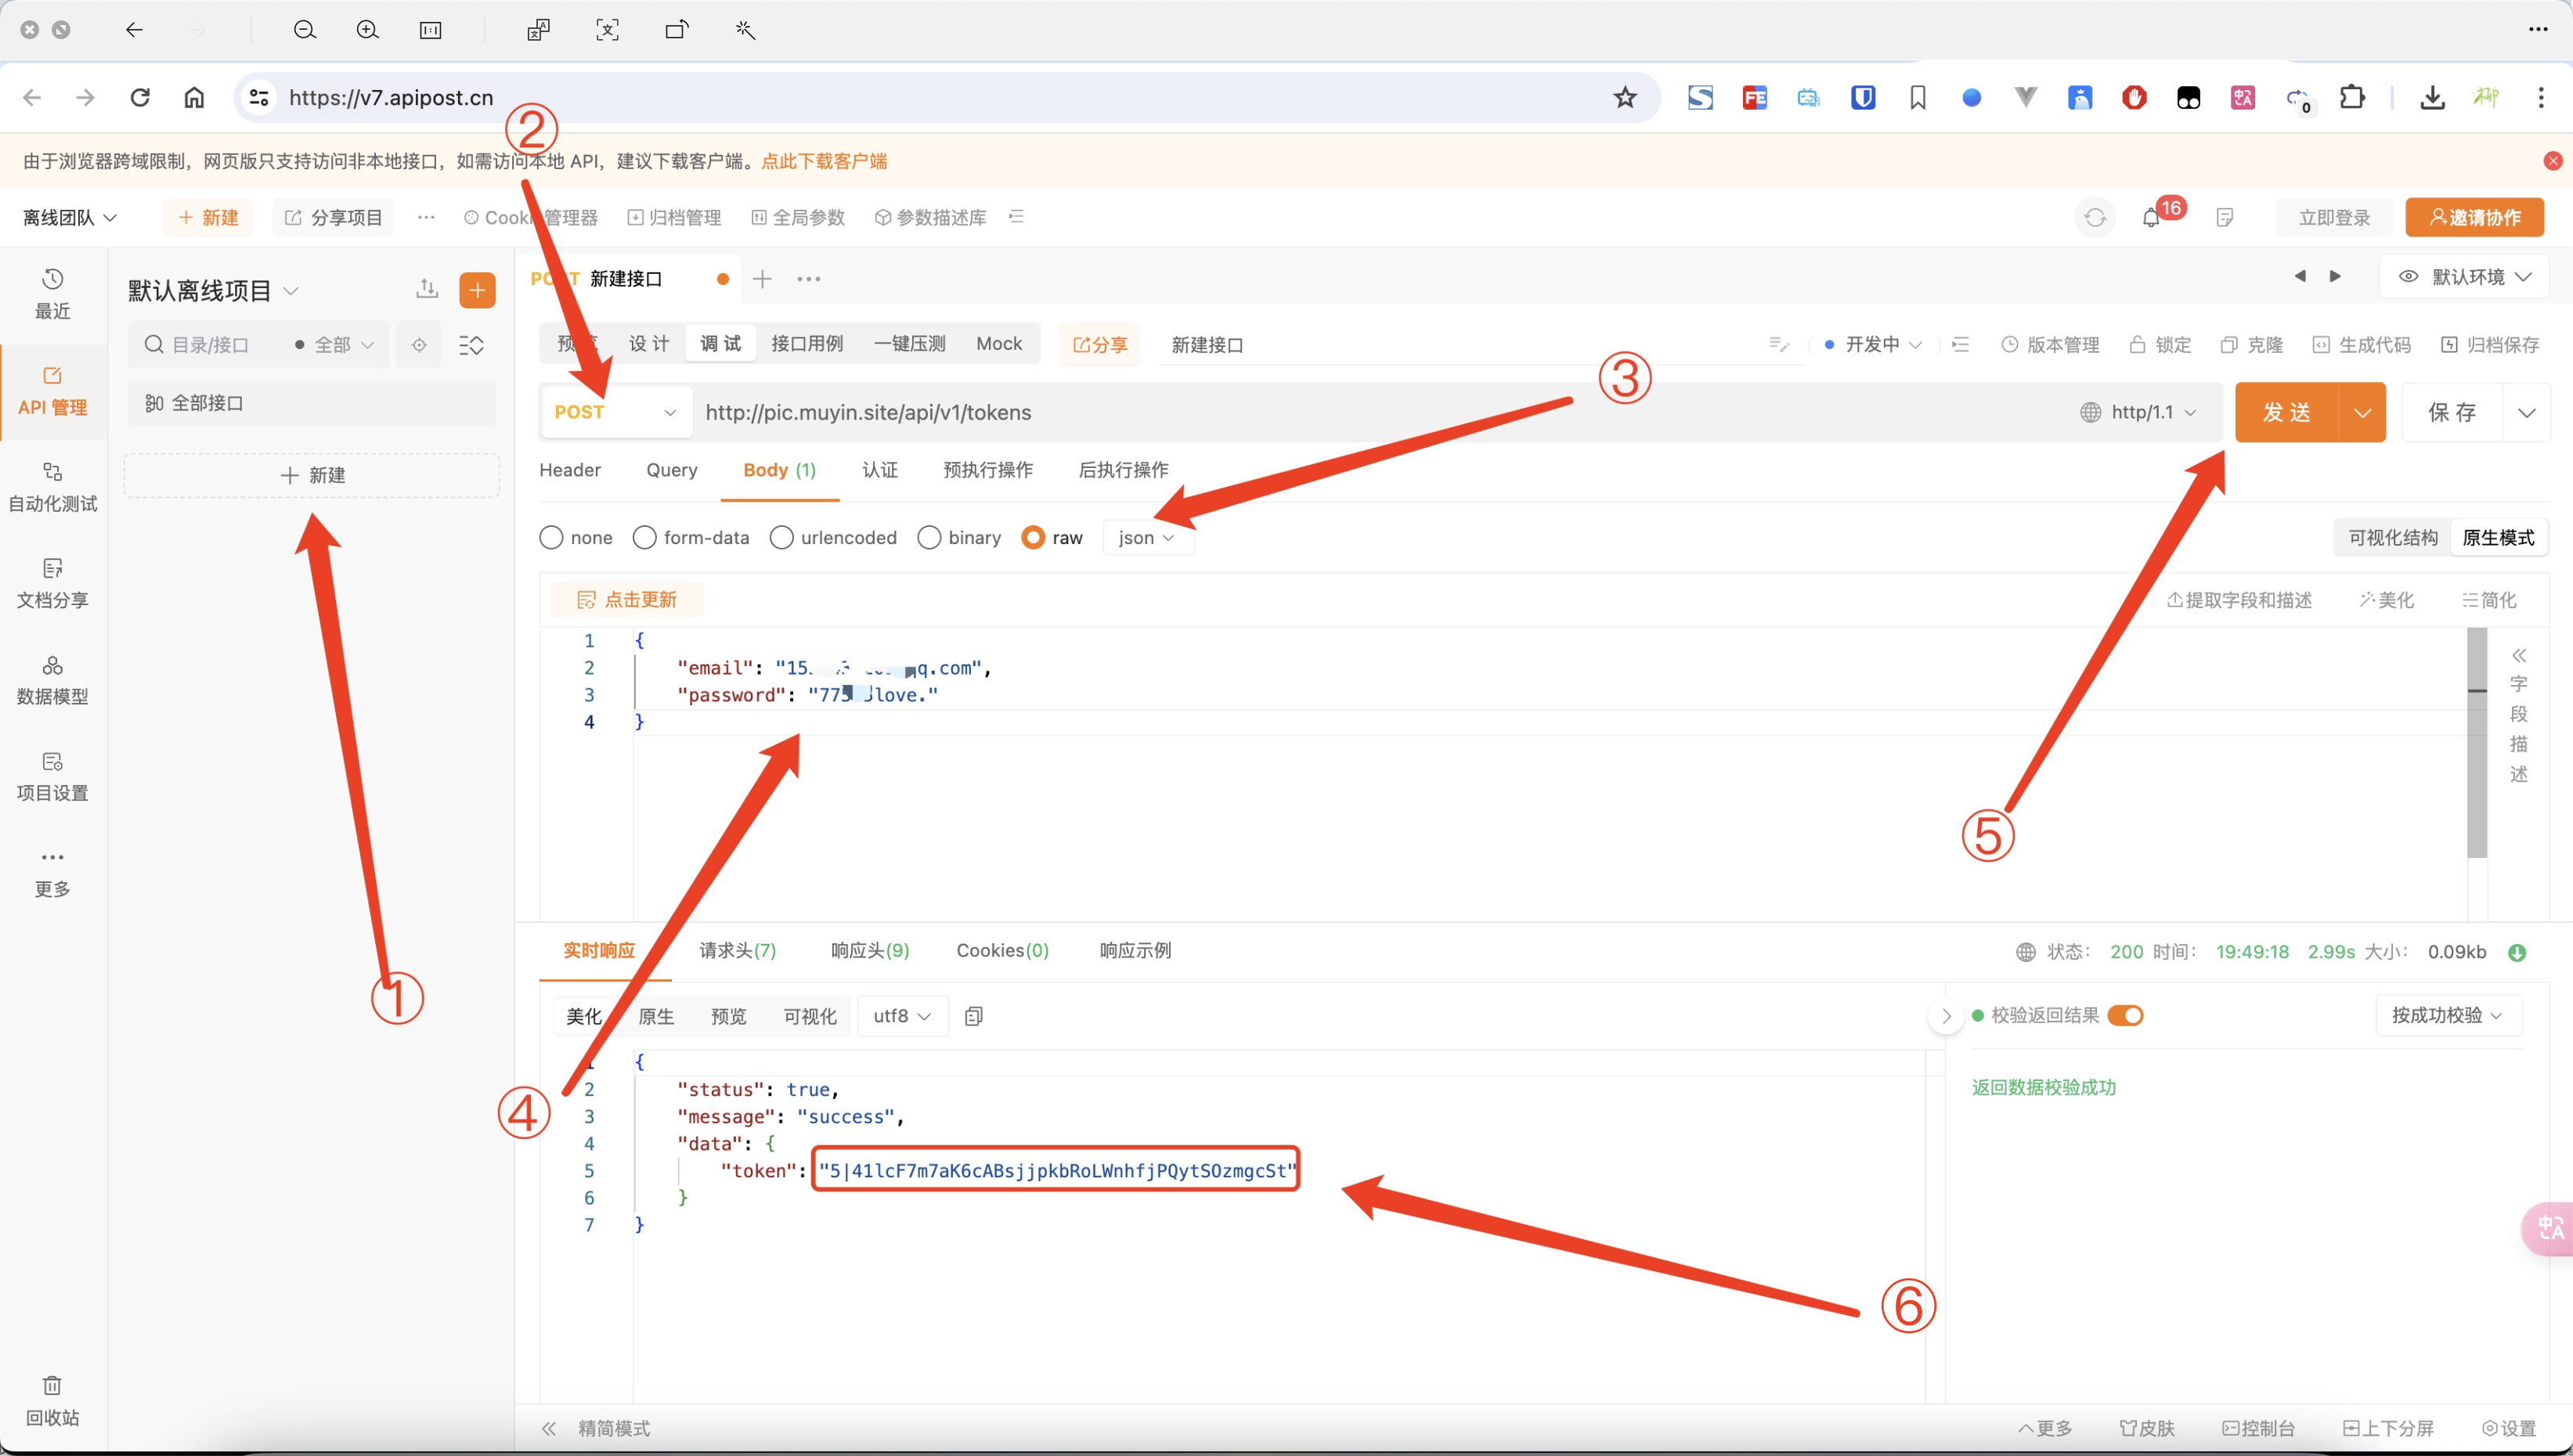Open the tab bar three-dot menu
The height and width of the screenshot is (1456, 2573).
tap(809, 279)
